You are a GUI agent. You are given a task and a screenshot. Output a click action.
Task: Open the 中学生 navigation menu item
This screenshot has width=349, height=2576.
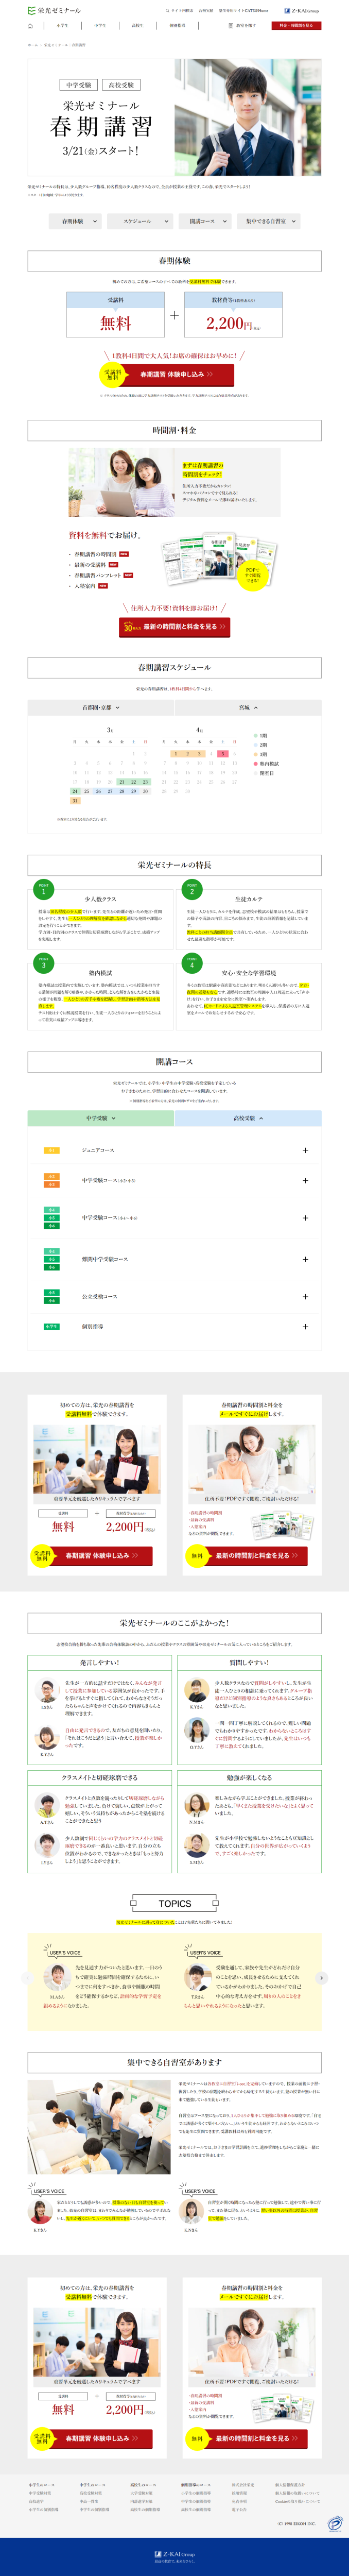[100, 26]
